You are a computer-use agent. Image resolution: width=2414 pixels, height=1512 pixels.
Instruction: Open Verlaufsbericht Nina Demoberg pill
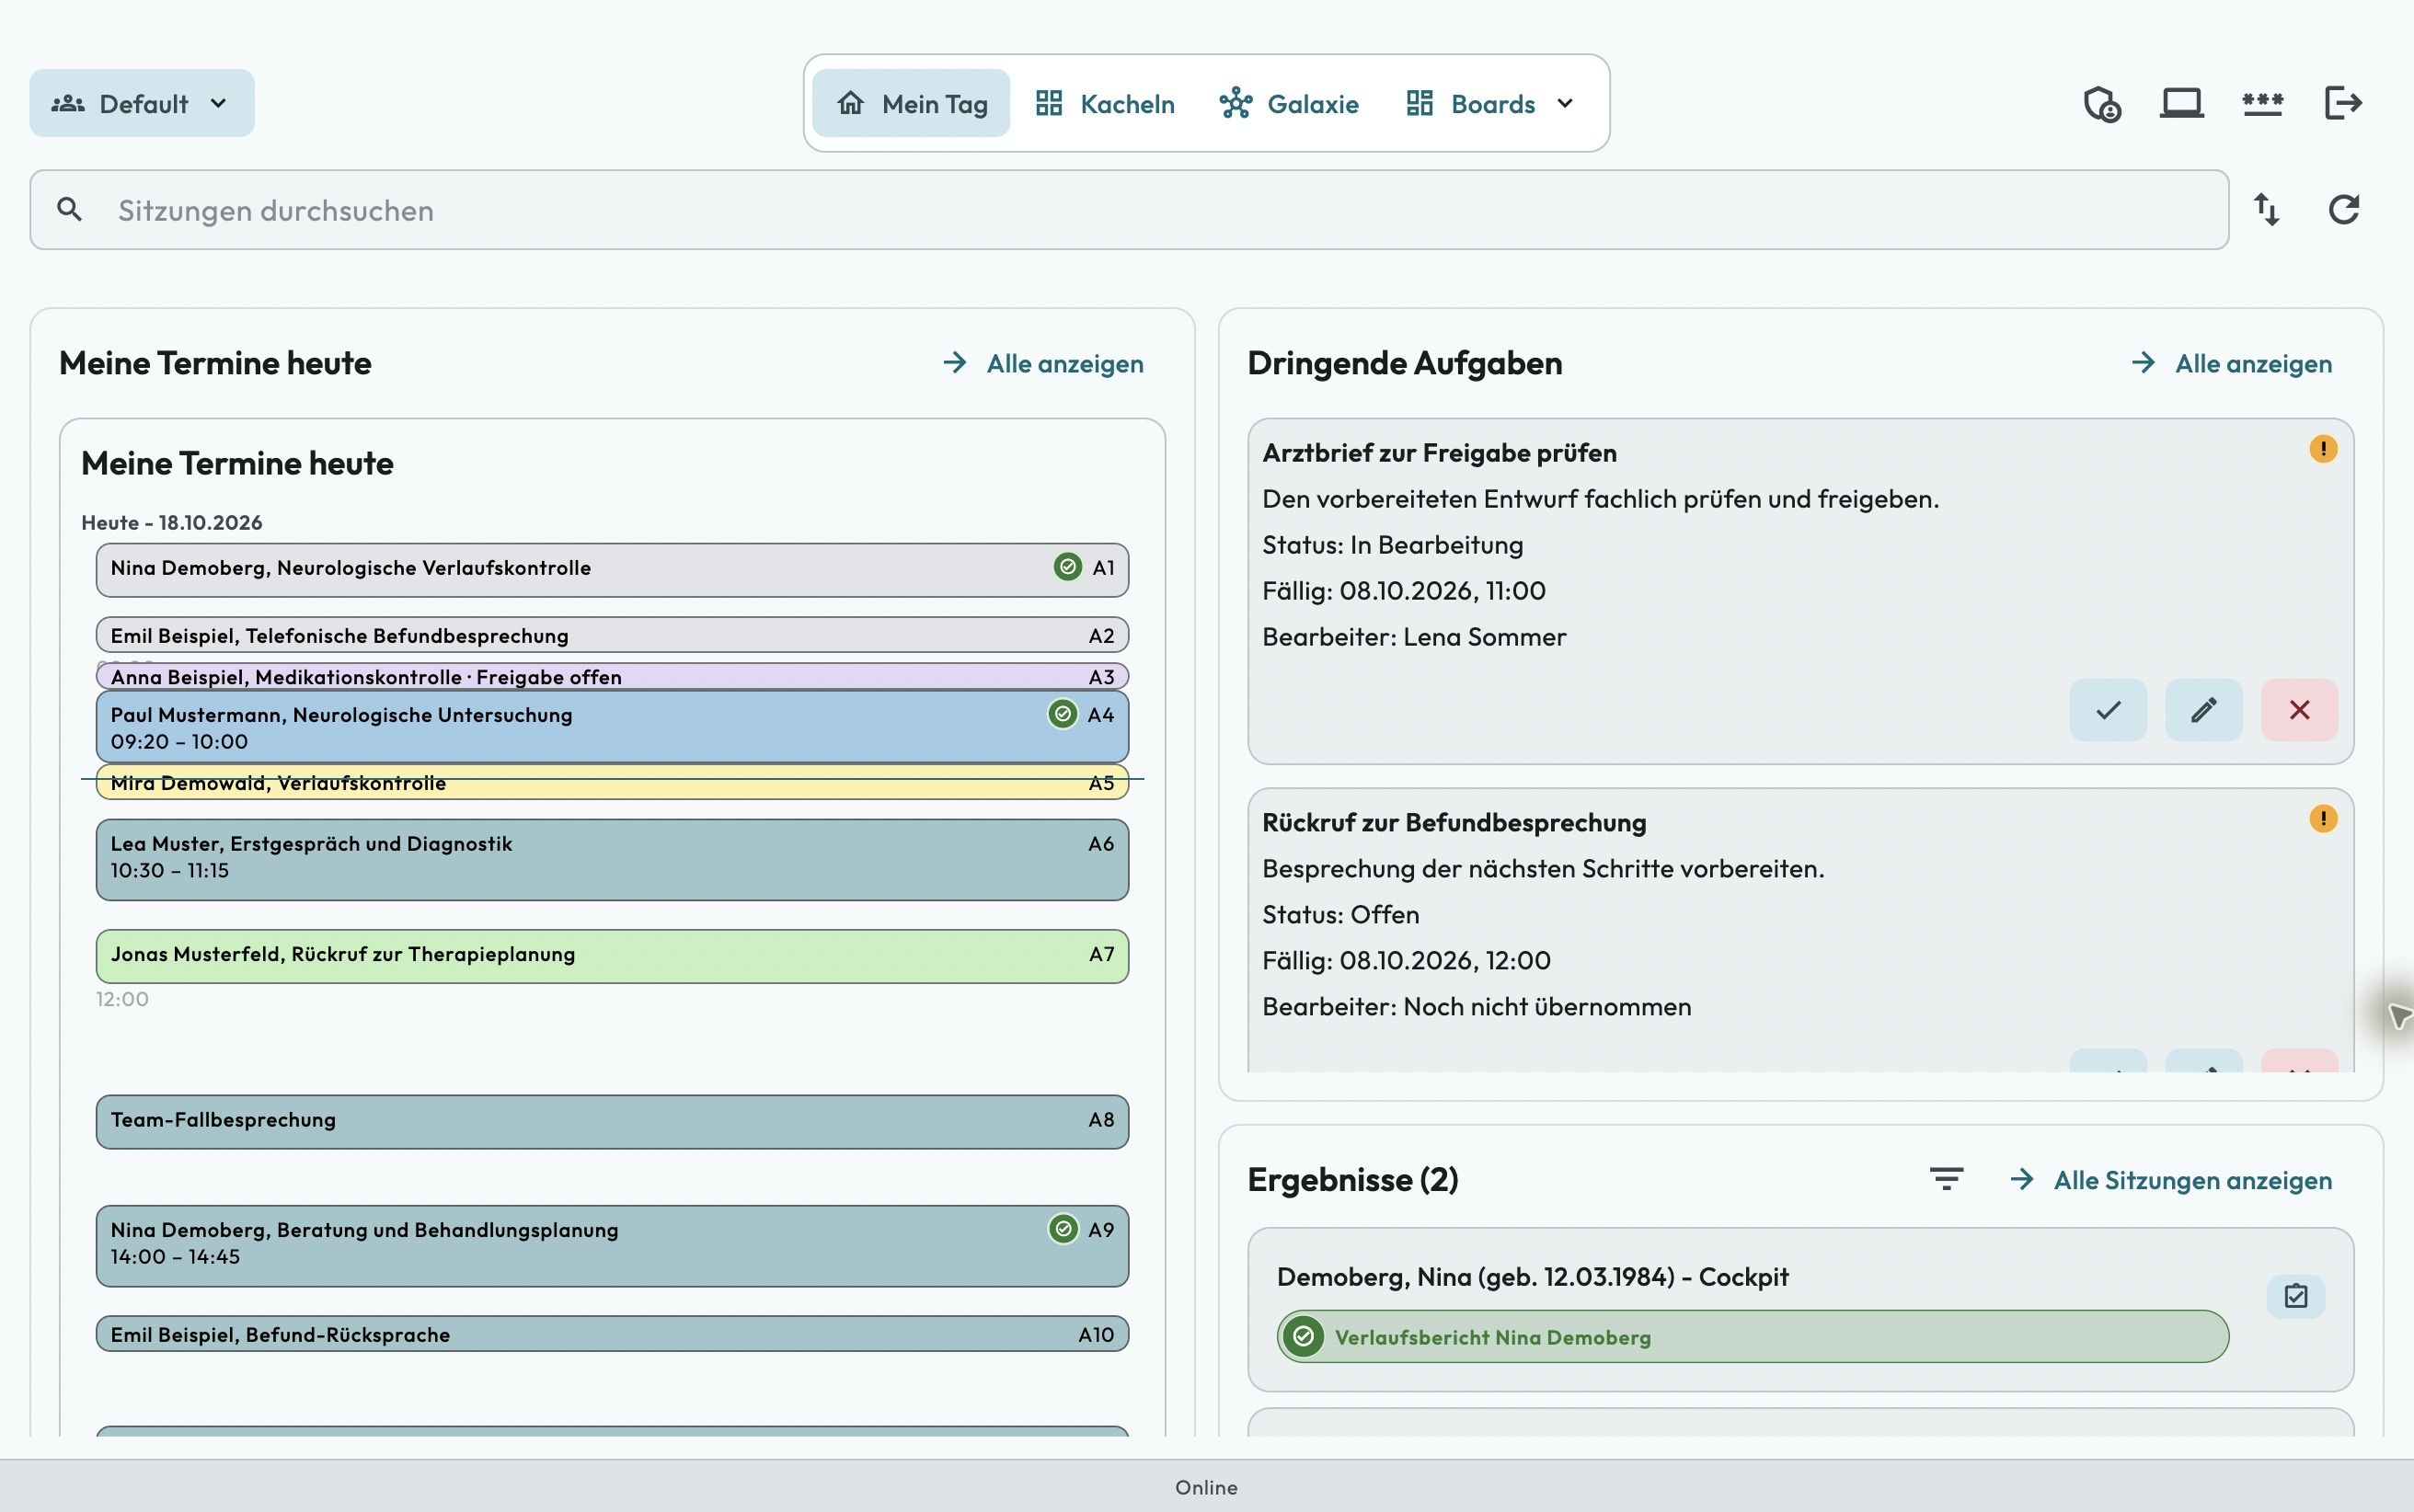click(x=1753, y=1337)
